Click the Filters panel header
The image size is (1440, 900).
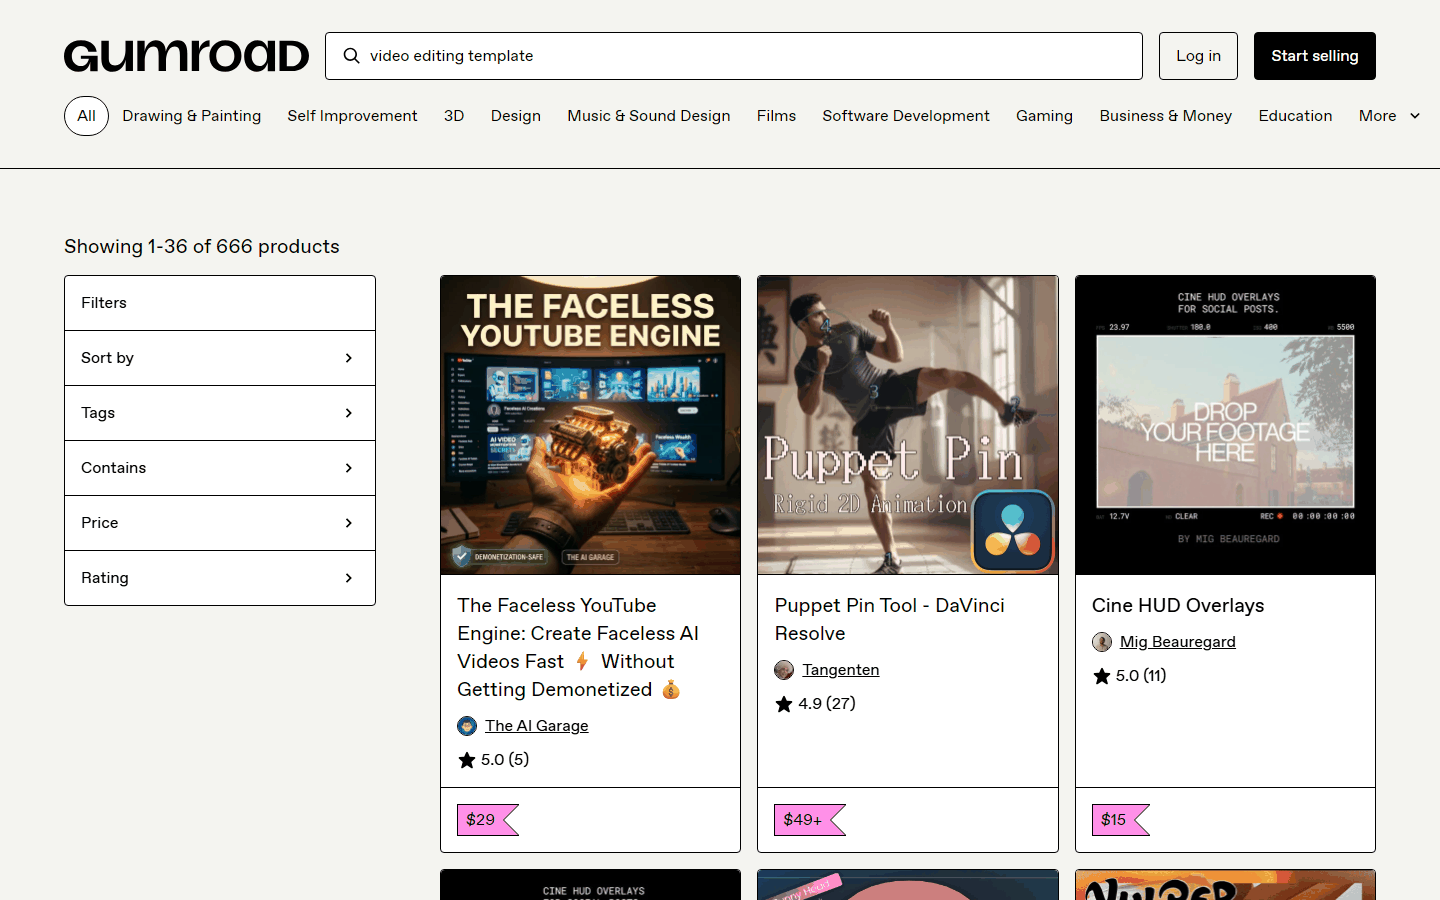click(x=220, y=303)
